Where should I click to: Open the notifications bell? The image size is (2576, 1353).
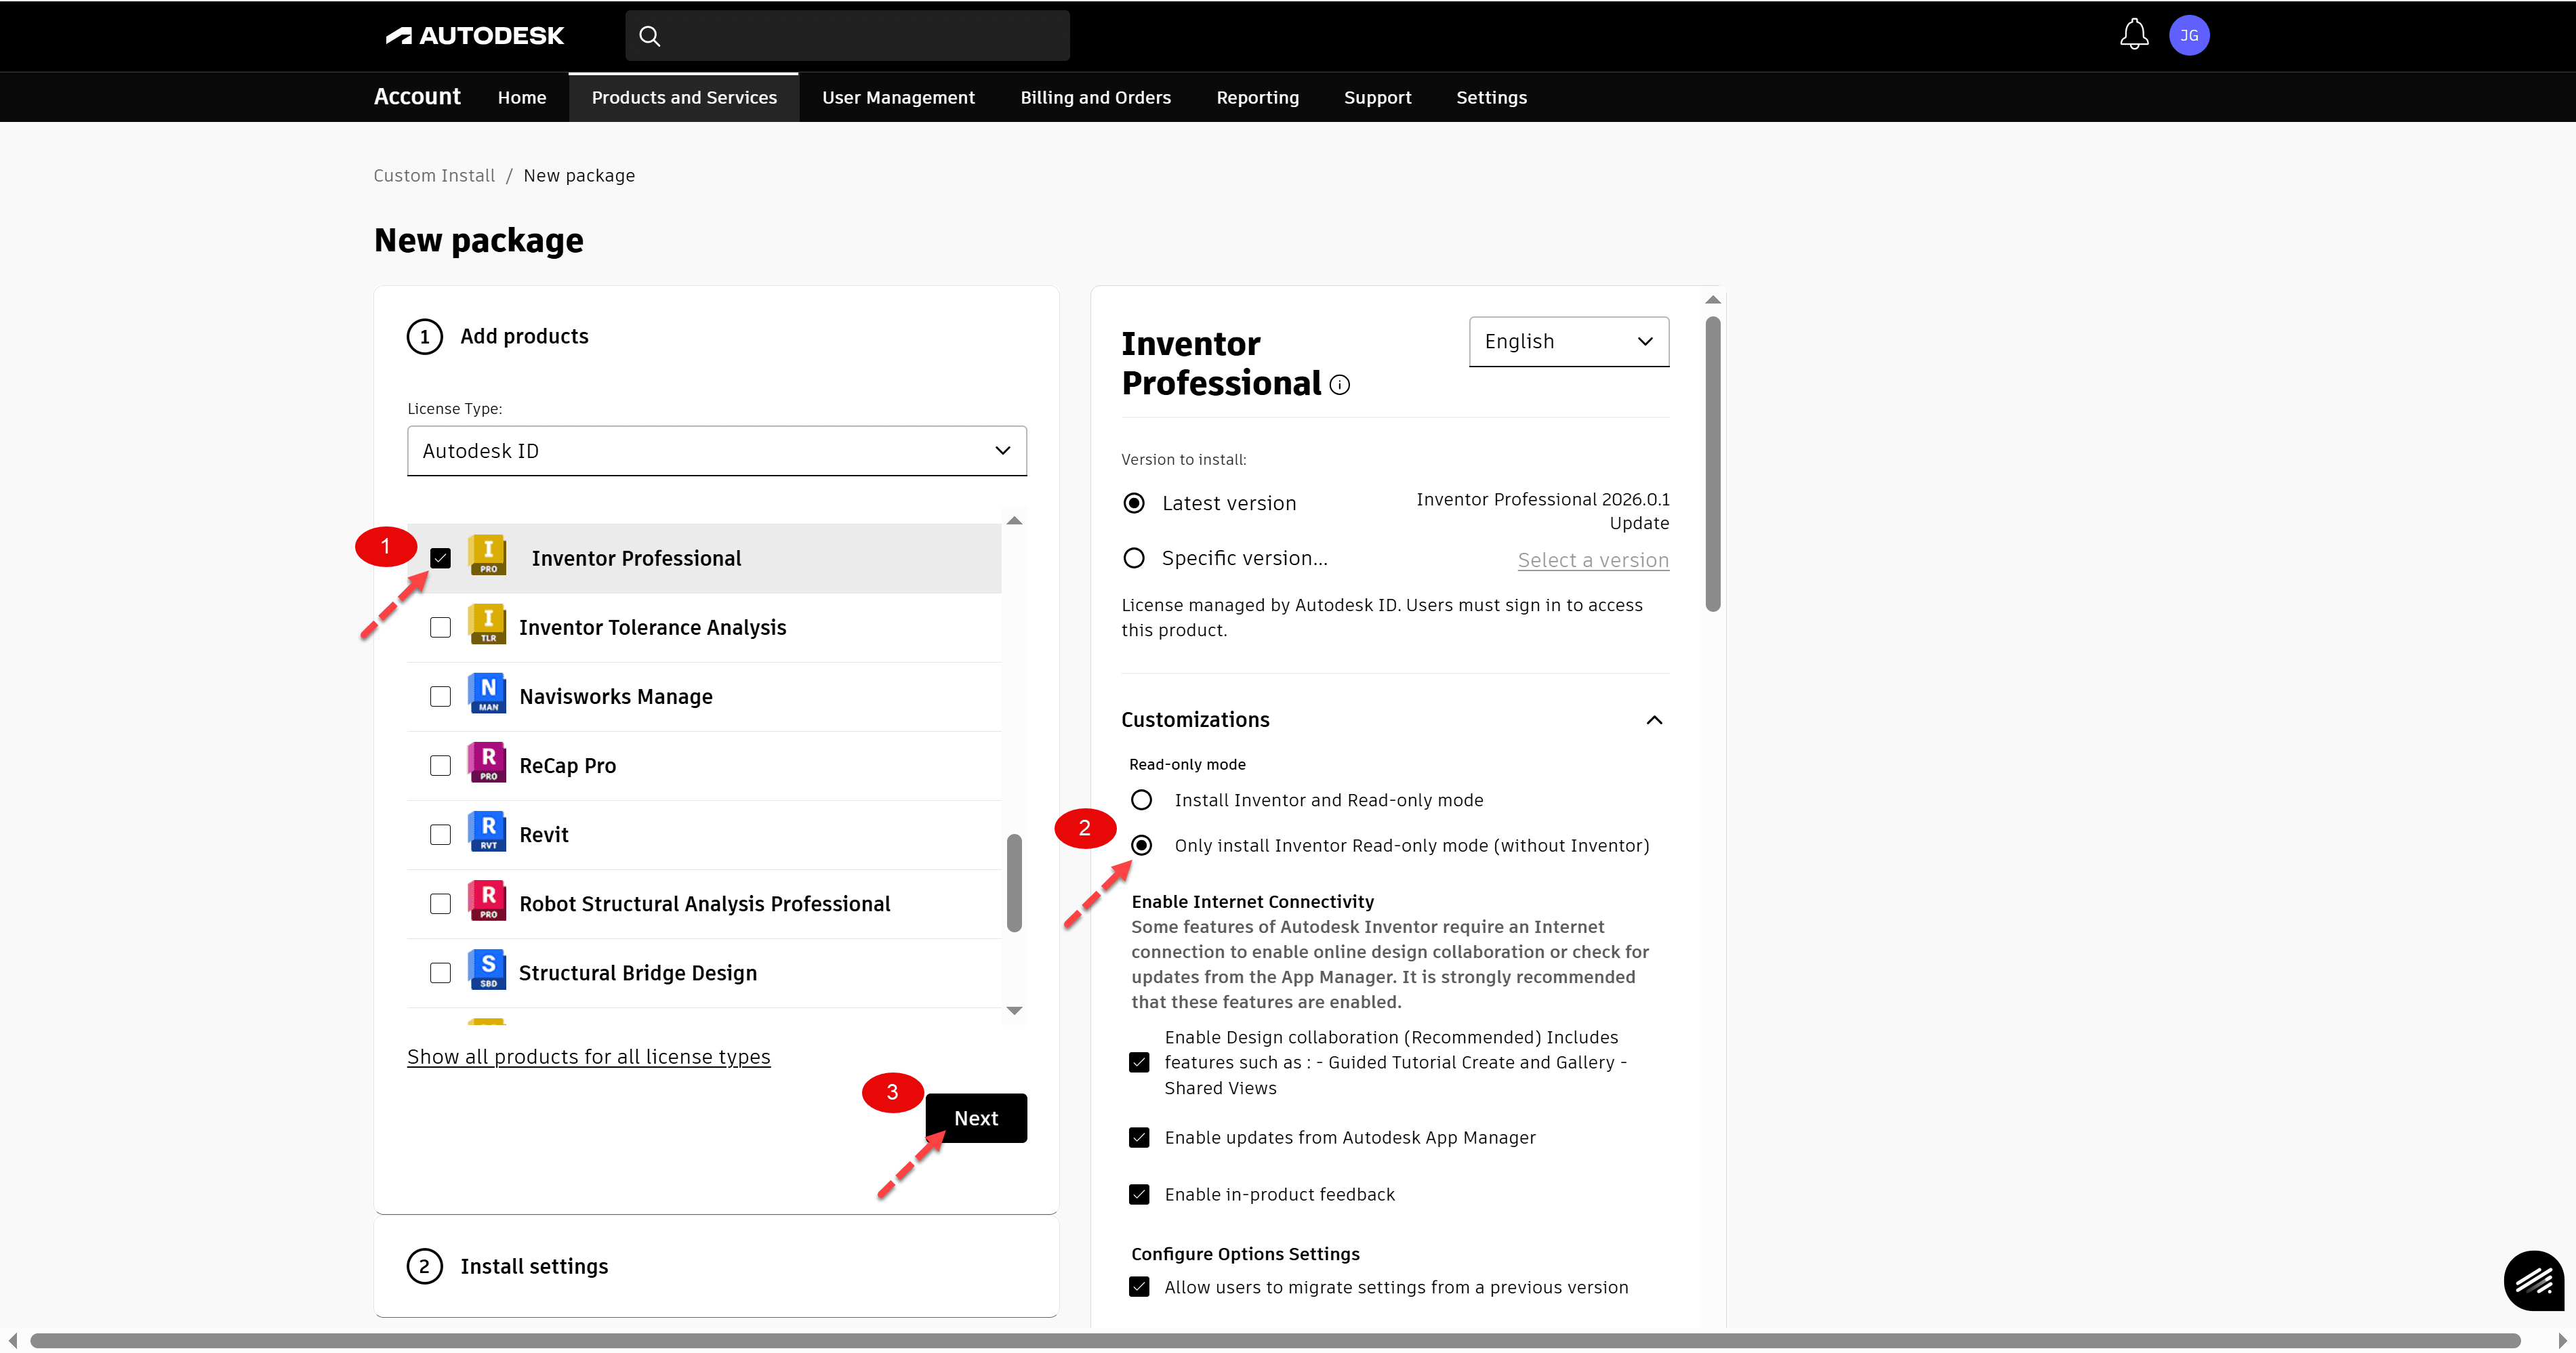click(2134, 35)
